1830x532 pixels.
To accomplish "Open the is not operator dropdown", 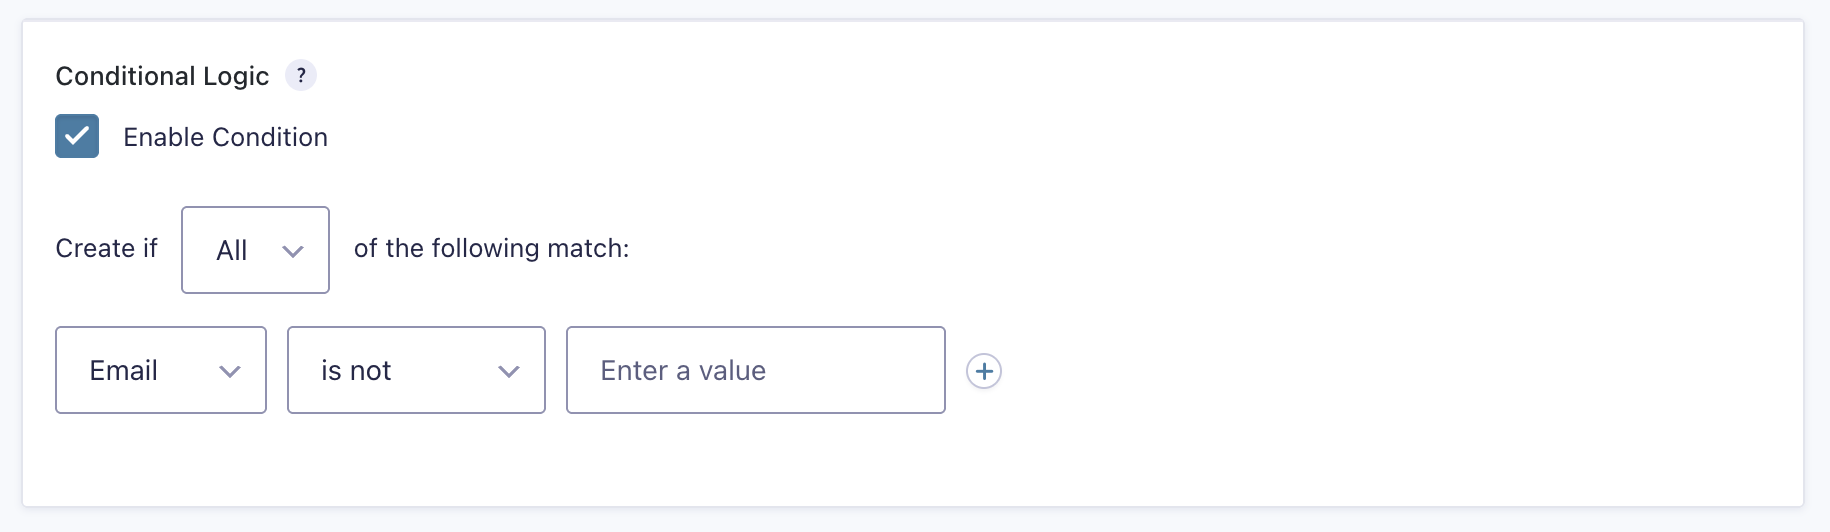I will pos(416,370).
